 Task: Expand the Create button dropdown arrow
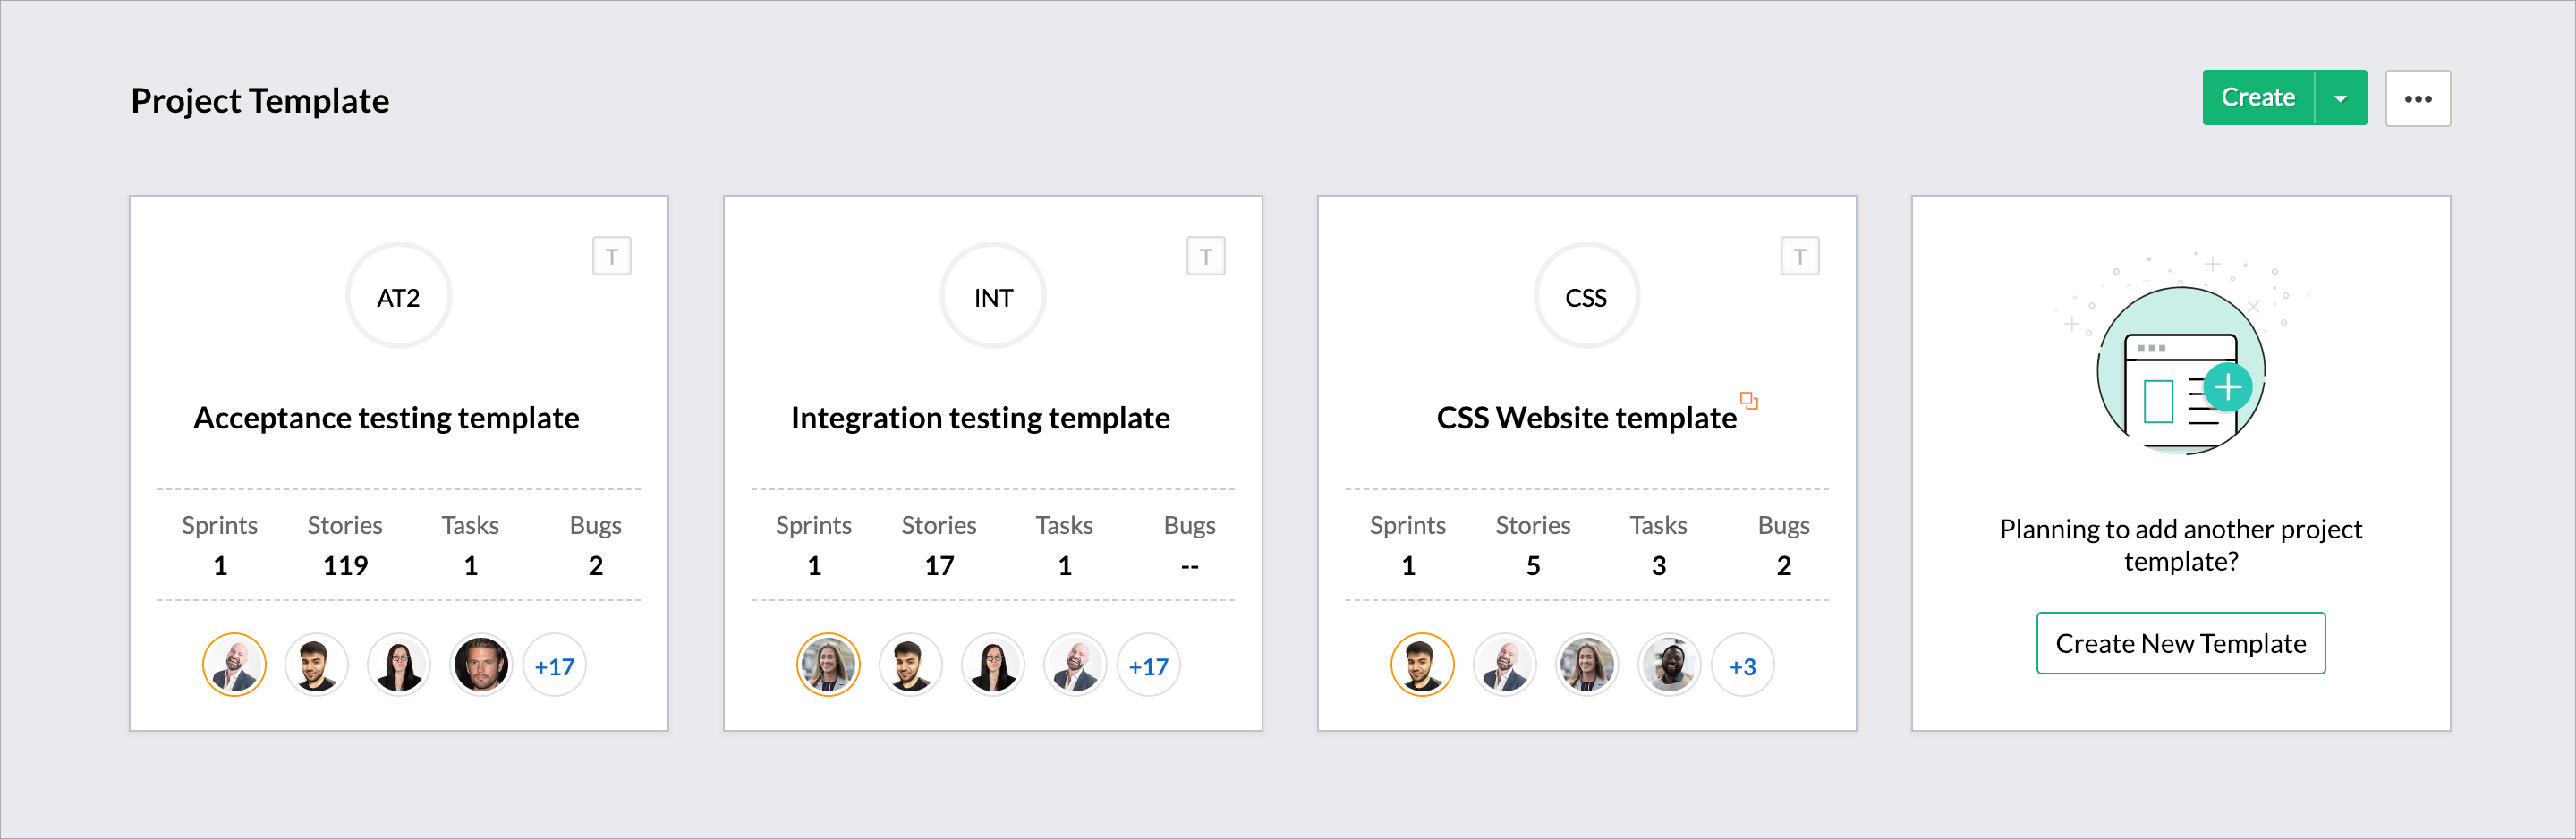(x=2341, y=97)
